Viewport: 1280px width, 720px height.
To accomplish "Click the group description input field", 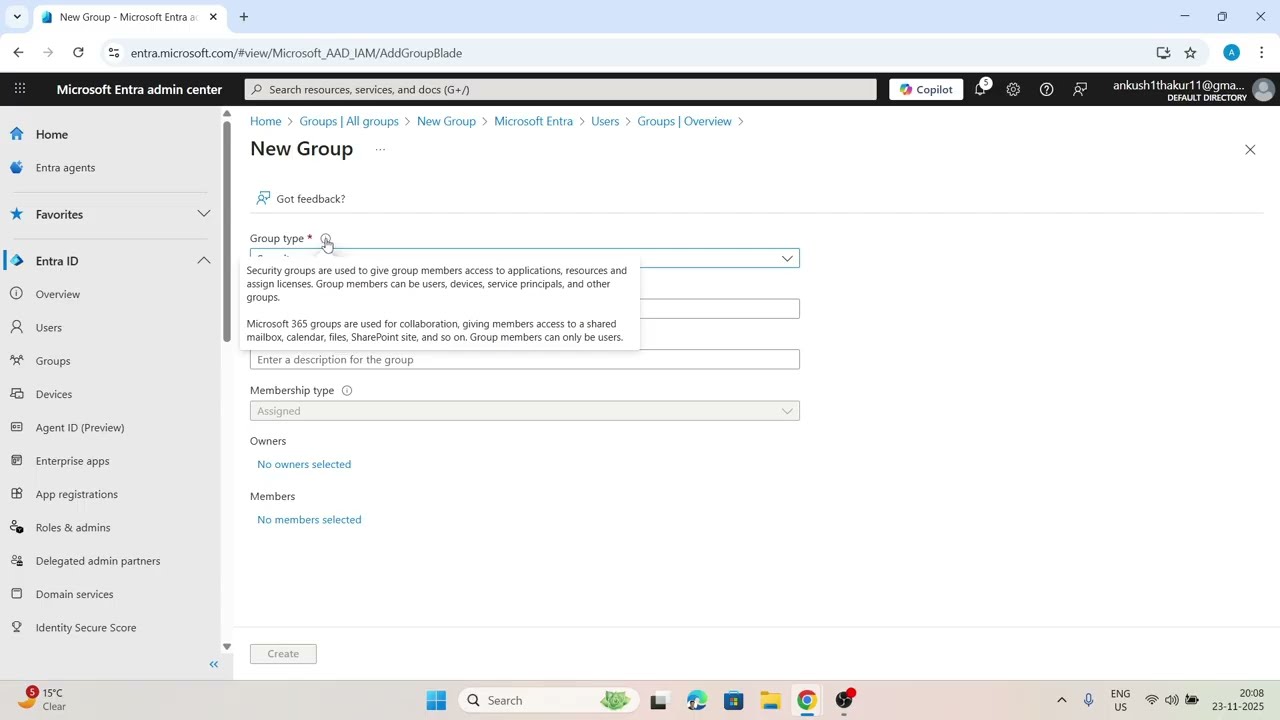I will (525, 359).
